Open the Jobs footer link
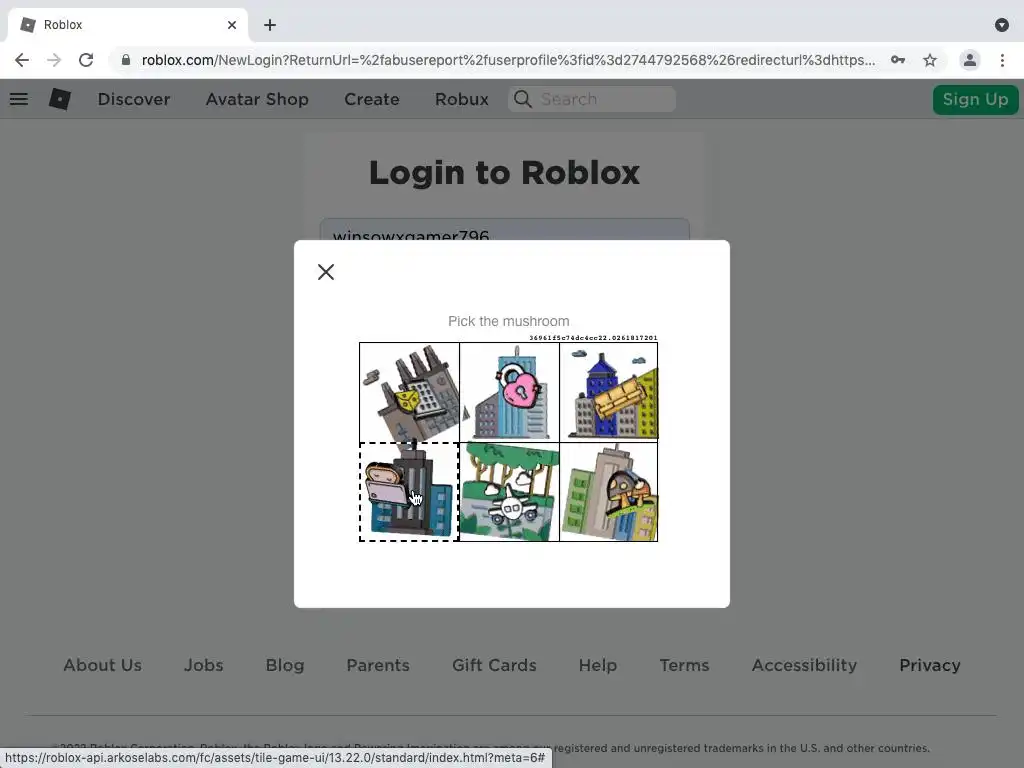1024x768 pixels. click(x=203, y=665)
